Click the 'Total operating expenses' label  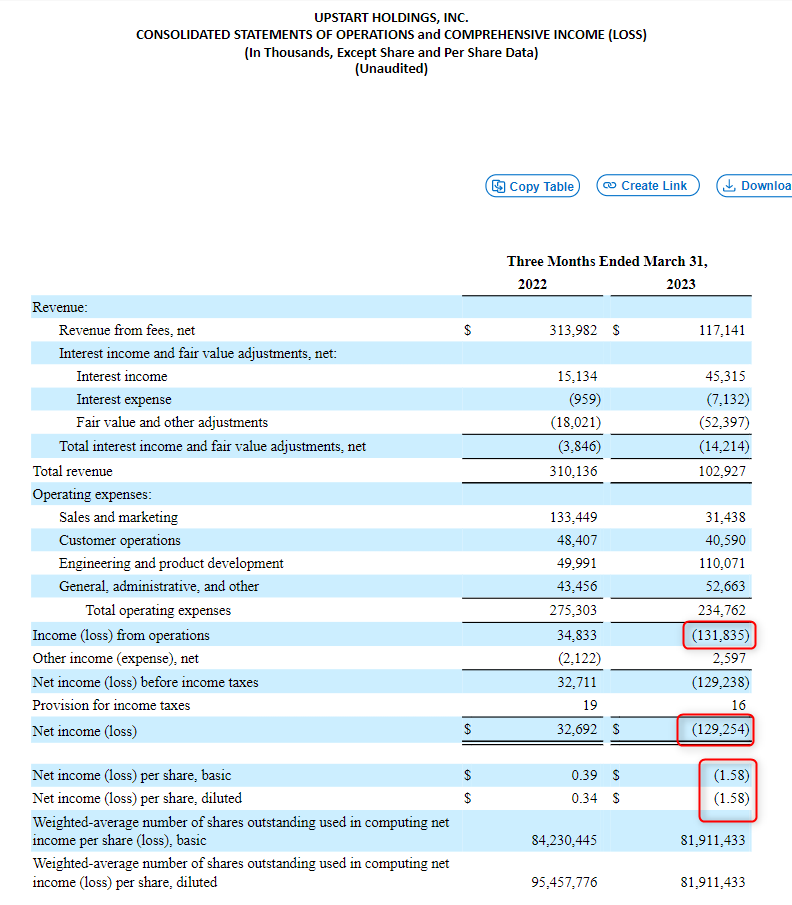pos(158,610)
